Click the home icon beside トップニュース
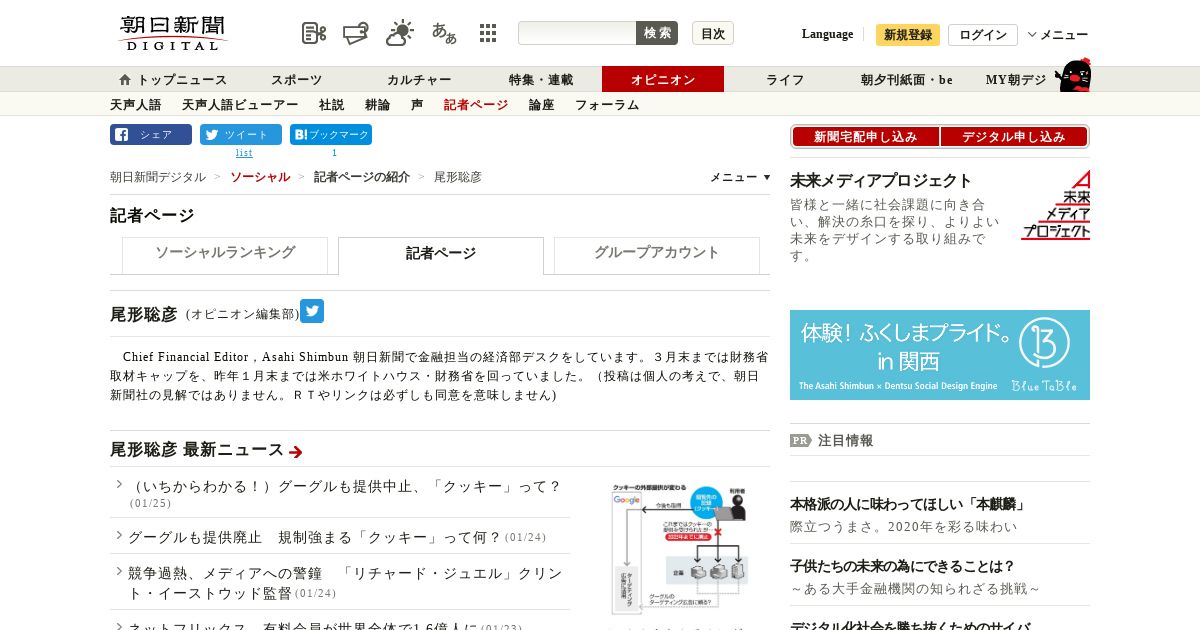This screenshot has width=1200, height=630. point(125,80)
